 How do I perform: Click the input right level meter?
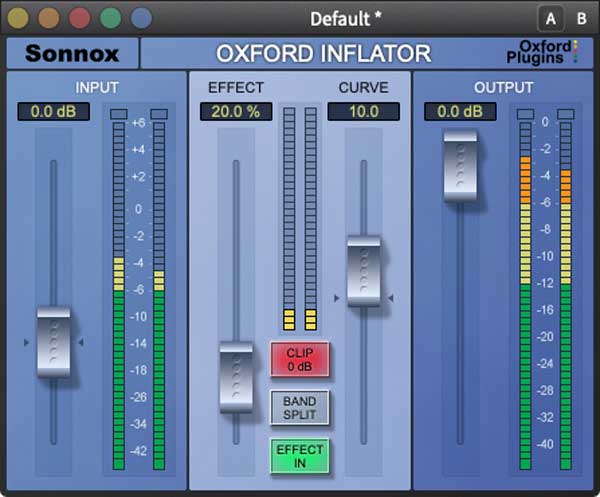pyautogui.click(x=159, y=296)
